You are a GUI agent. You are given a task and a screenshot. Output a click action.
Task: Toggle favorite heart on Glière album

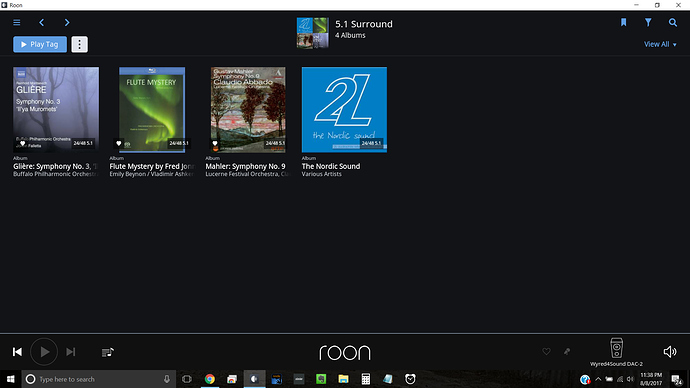[x=22, y=143]
